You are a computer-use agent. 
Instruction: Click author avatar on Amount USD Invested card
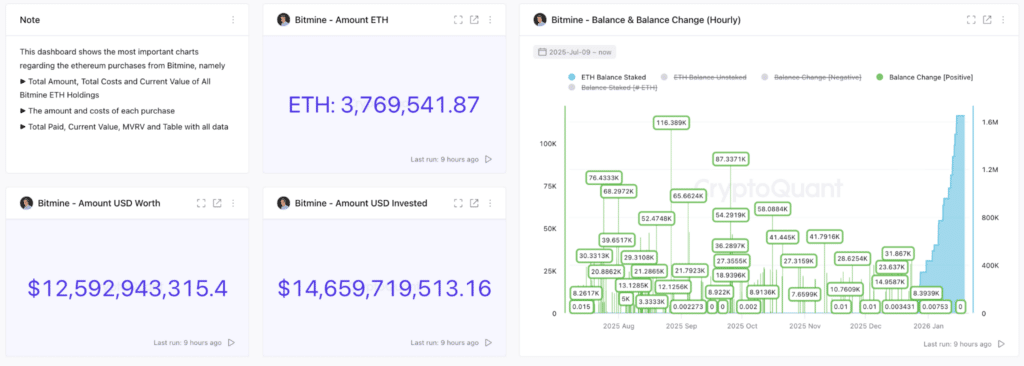point(283,203)
